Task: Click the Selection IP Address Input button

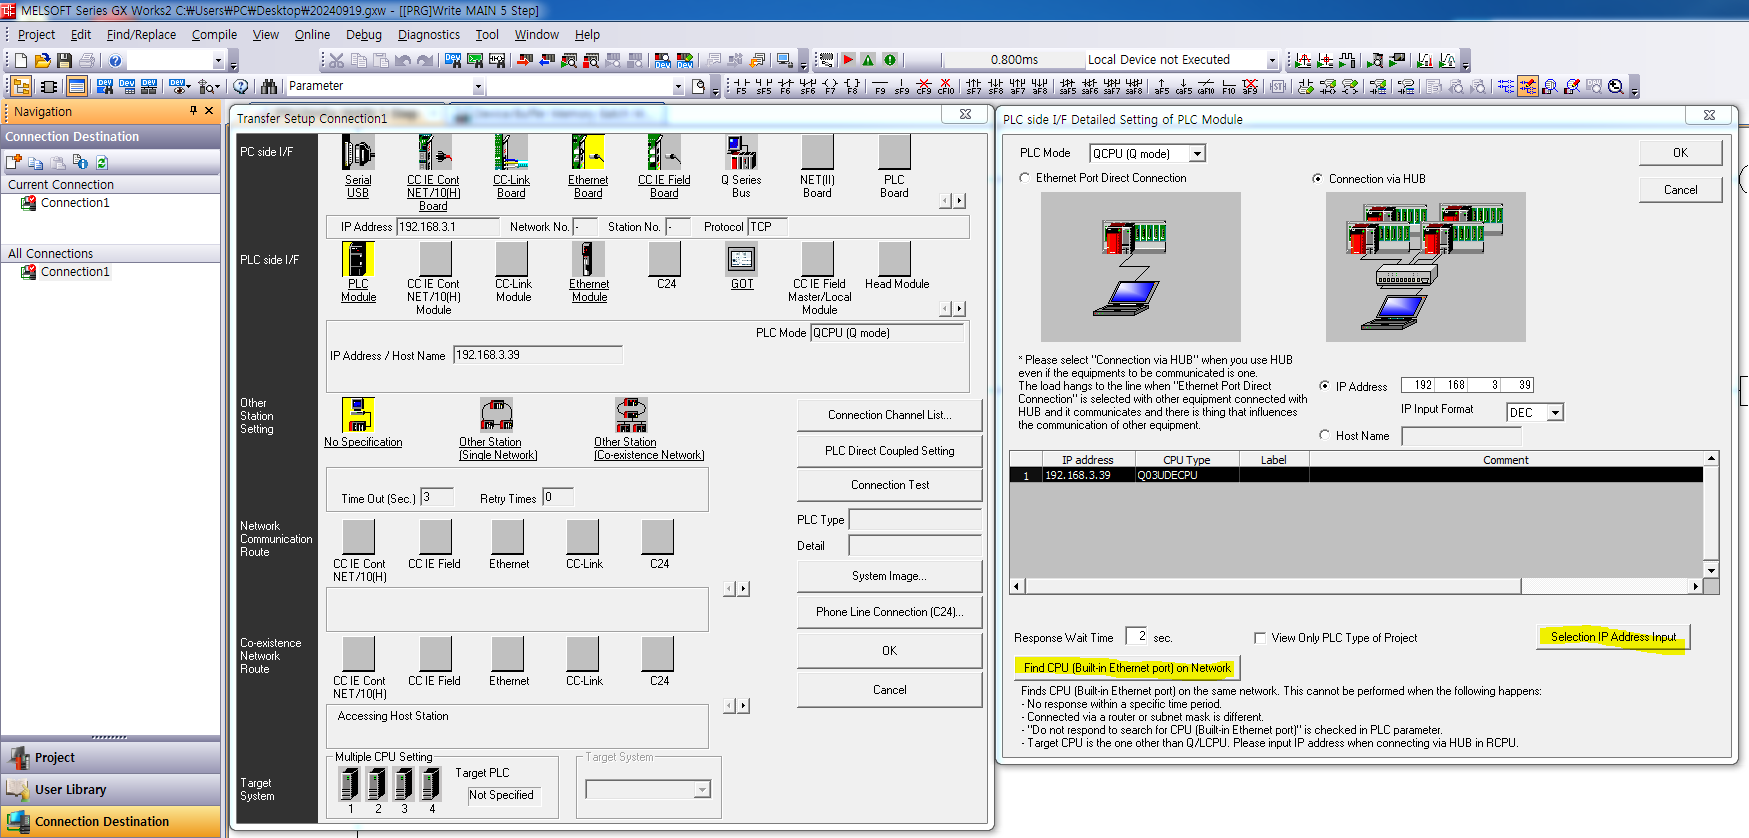Action: point(1613,637)
